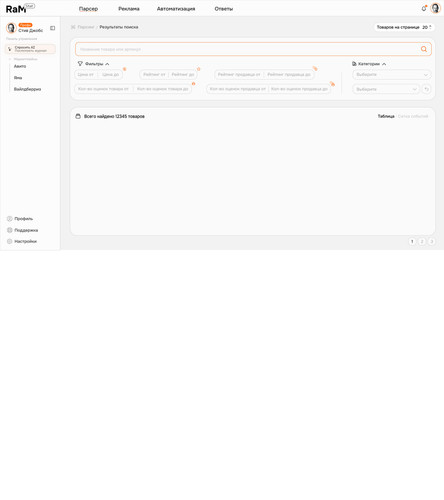Open the notifications bell icon

[x=424, y=8]
